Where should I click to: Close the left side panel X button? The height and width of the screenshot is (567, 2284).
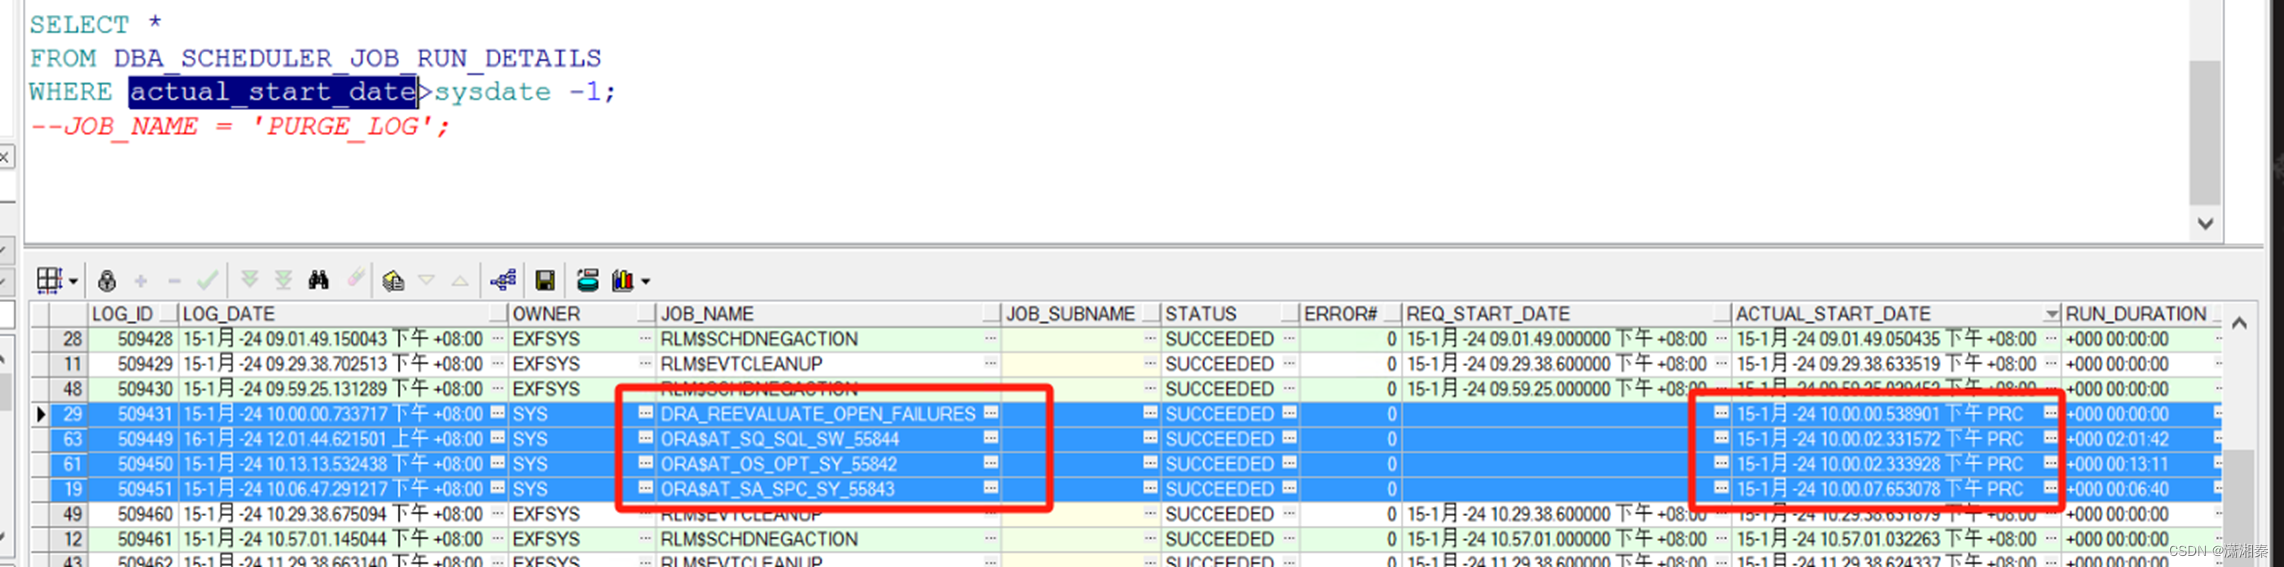coord(5,157)
